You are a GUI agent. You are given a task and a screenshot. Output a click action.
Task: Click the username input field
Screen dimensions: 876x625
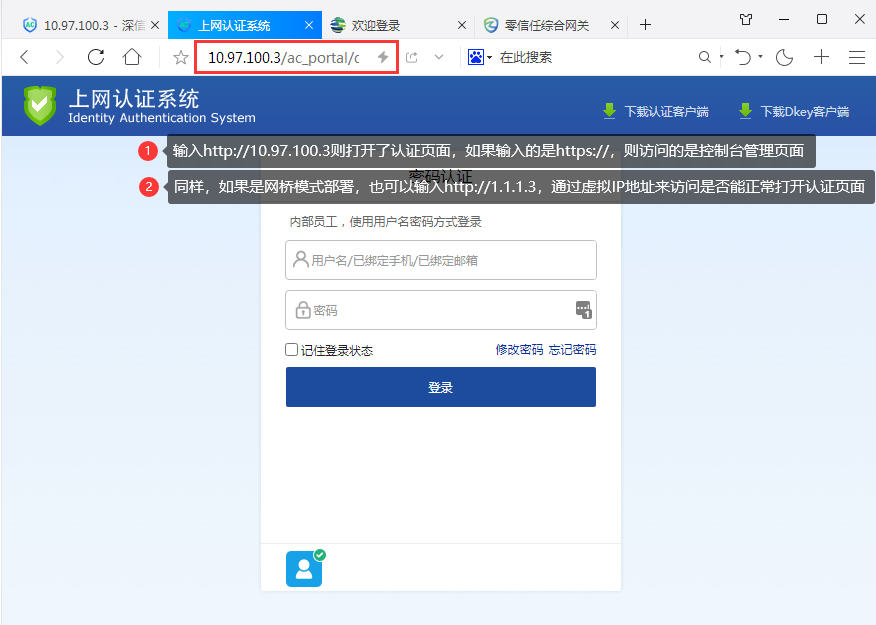point(441,260)
